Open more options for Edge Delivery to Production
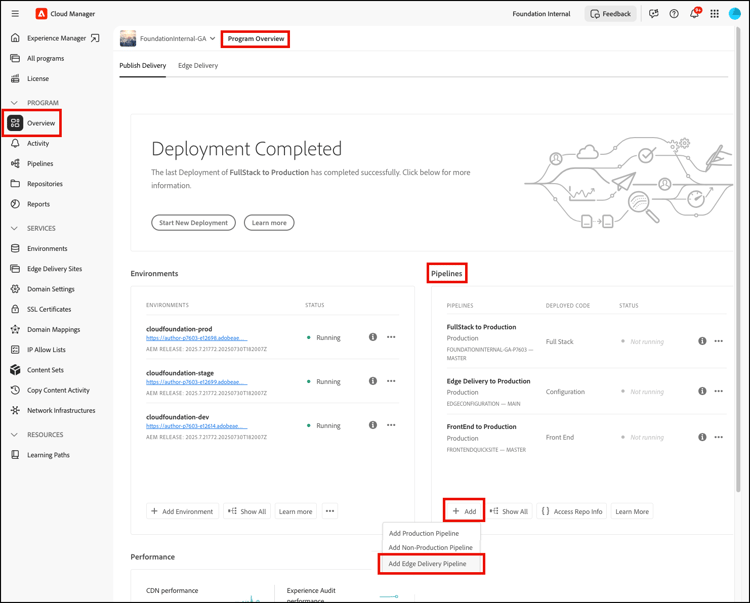This screenshot has width=750, height=603. pyautogui.click(x=719, y=391)
